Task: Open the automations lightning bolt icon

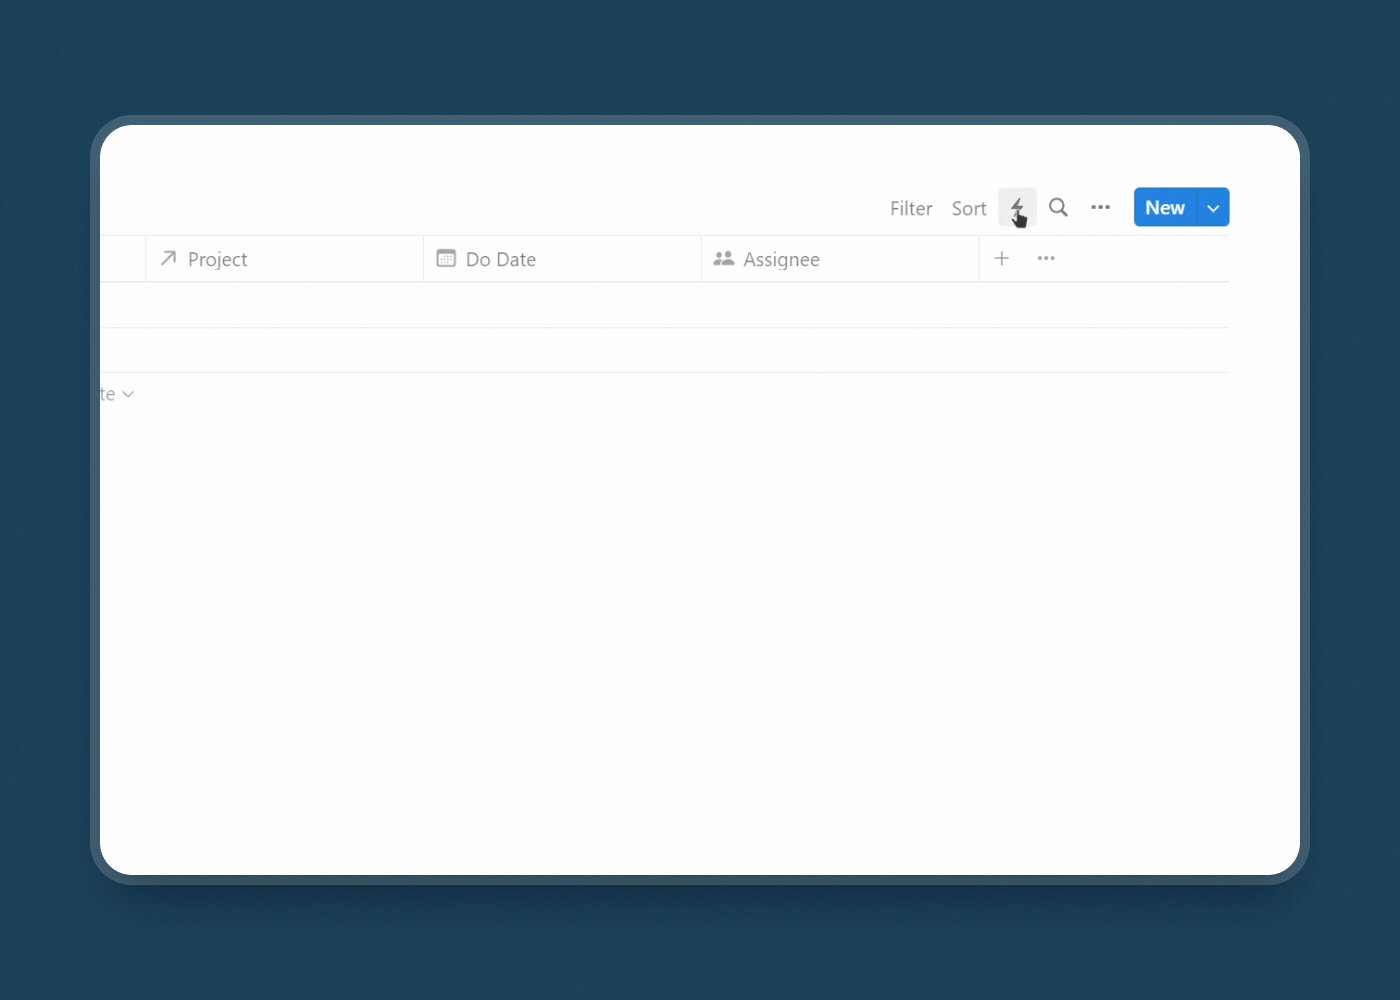Action: [x=1017, y=208]
